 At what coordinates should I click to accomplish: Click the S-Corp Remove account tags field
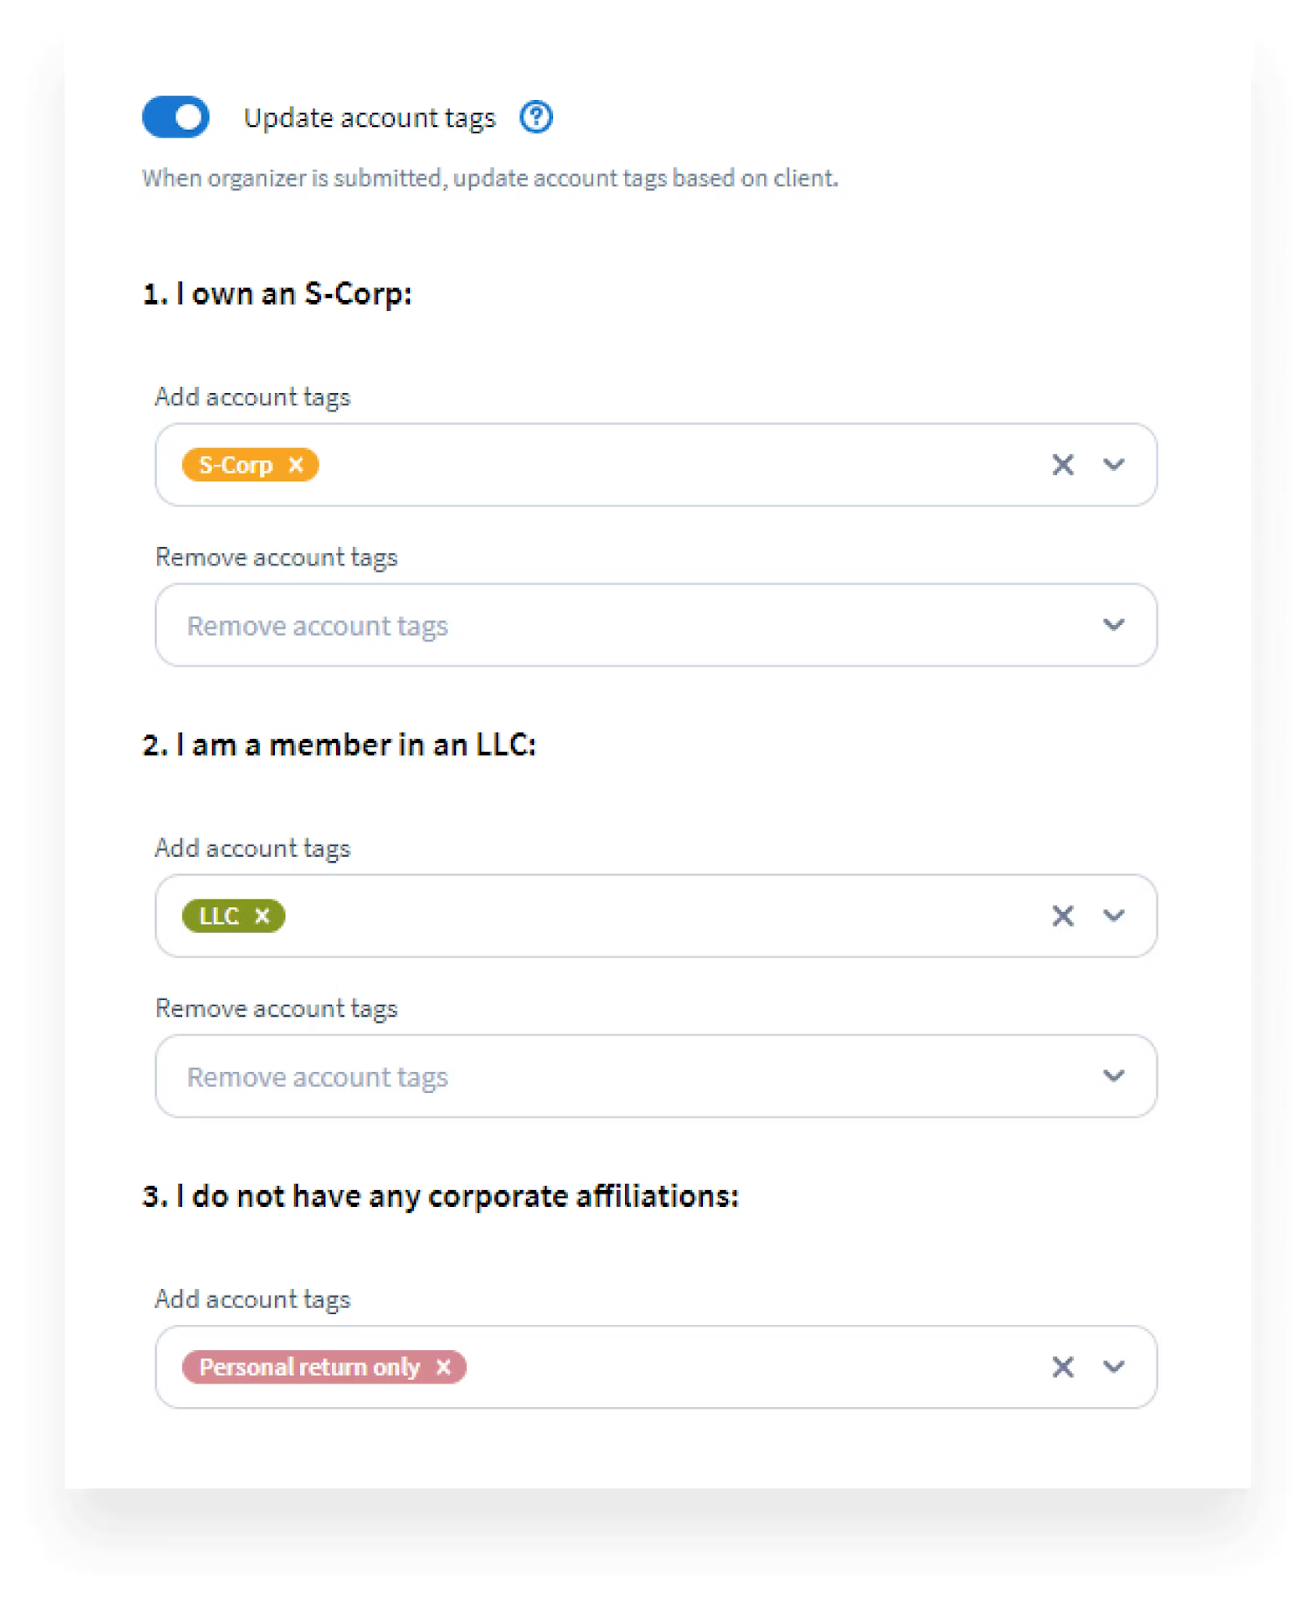point(656,625)
